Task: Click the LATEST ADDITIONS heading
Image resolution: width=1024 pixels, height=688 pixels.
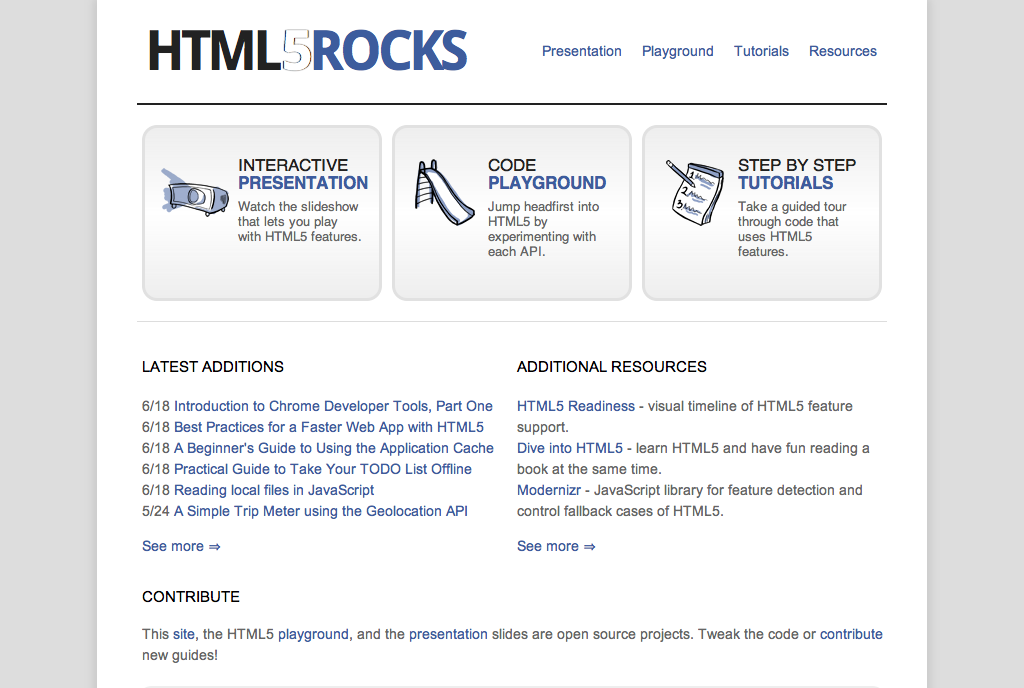Action: 213,367
